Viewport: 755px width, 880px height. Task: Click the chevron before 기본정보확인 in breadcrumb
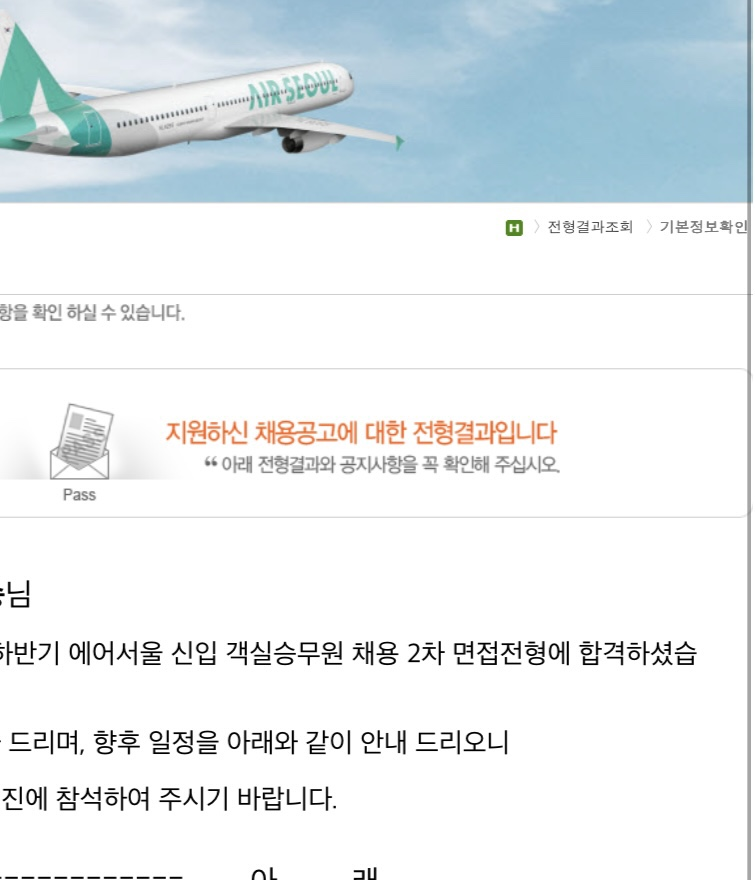point(649,227)
